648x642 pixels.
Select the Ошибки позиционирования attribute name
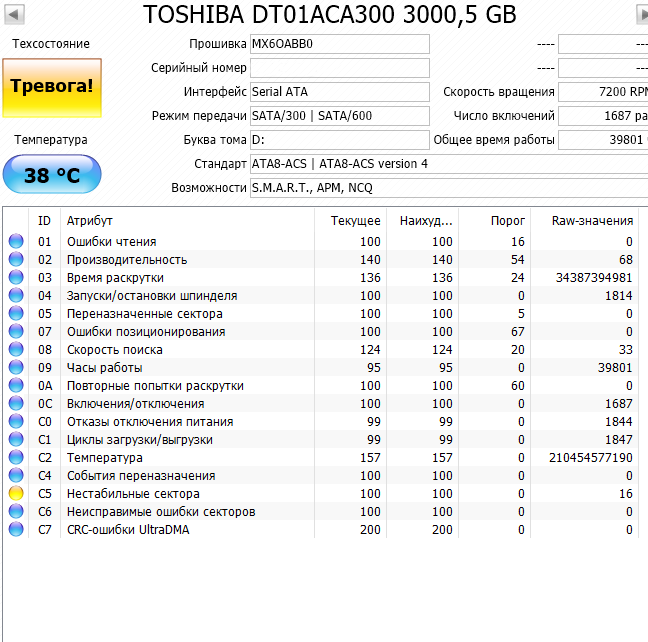point(146,332)
